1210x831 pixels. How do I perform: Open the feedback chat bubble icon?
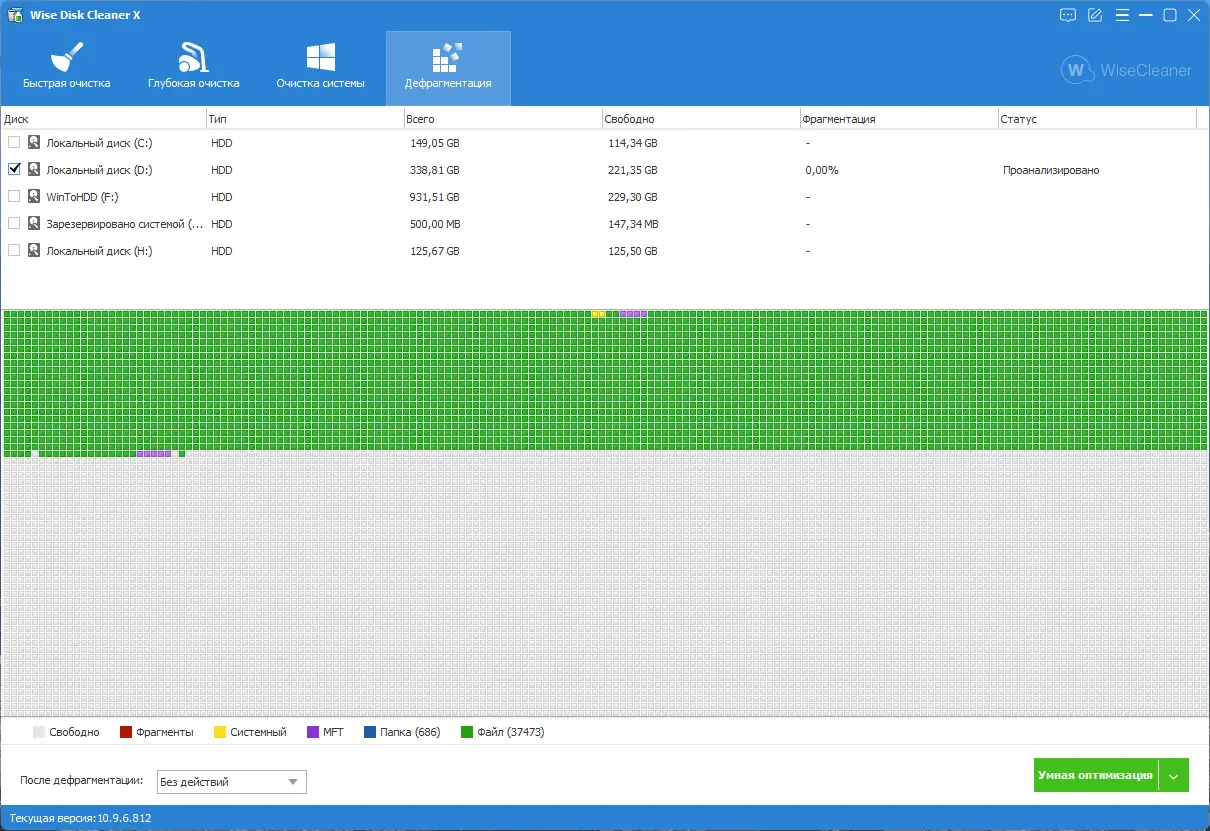click(x=1068, y=15)
